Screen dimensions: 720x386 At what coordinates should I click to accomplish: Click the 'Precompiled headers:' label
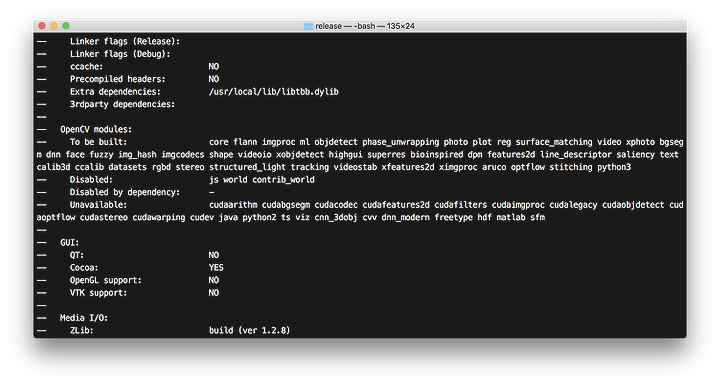(118, 79)
